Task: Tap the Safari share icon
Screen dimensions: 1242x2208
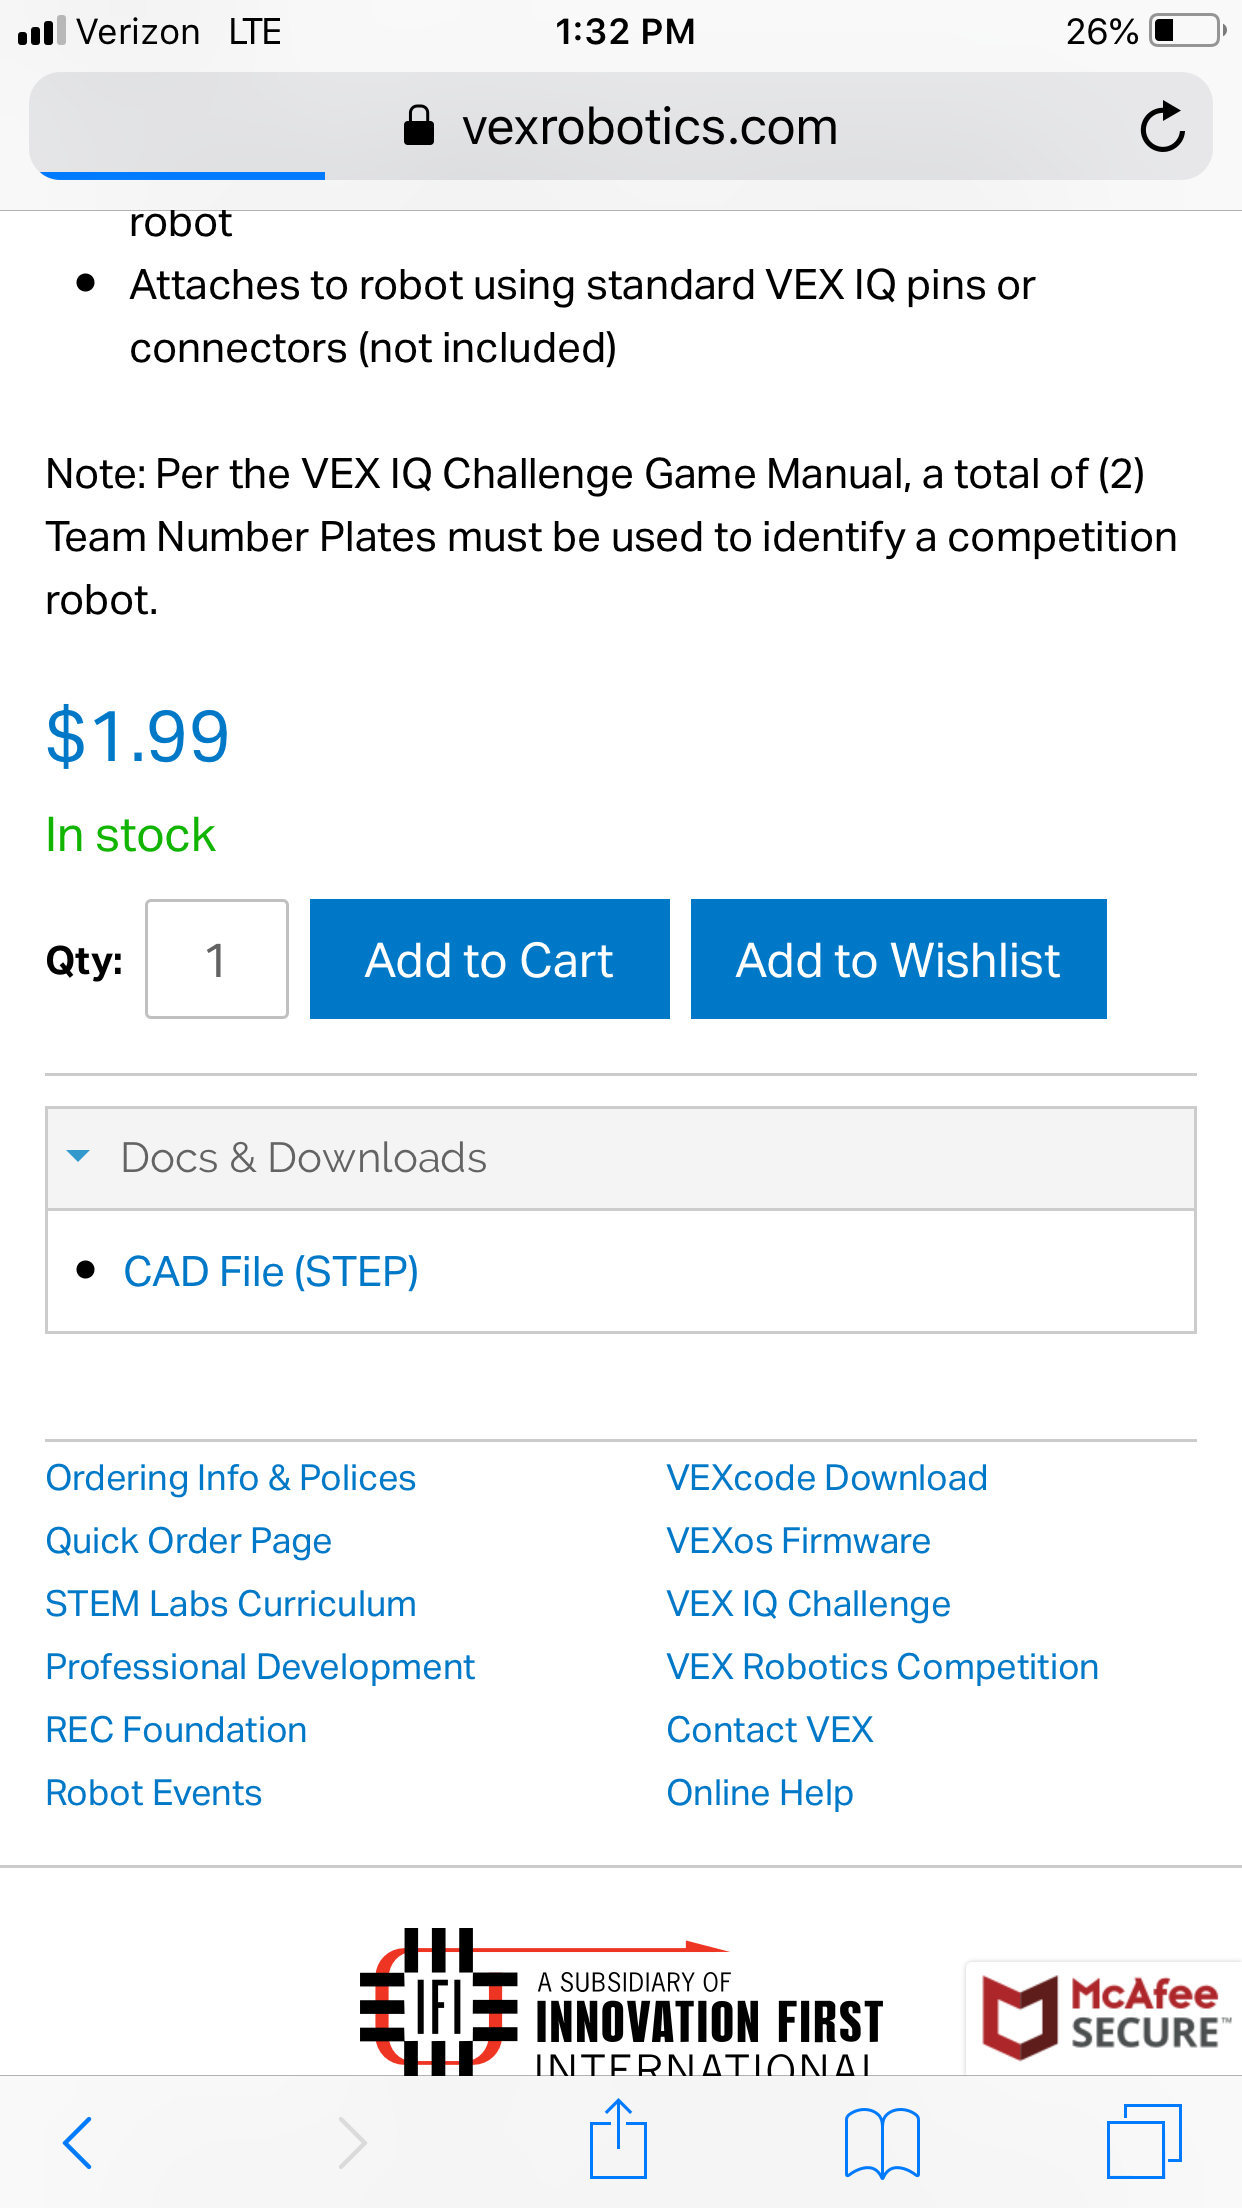Action: coord(618,2139)
